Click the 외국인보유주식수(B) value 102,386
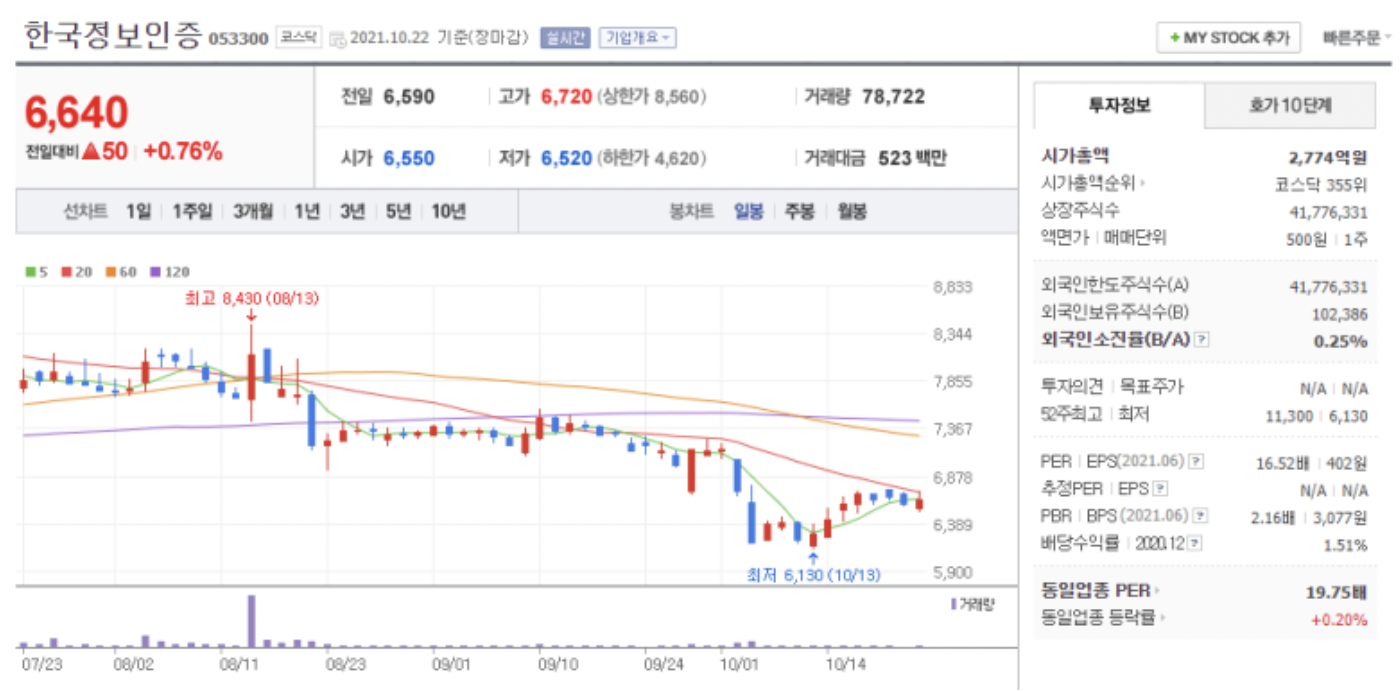The width and height of the screenshot is (1400, 692). [x=1340, y=314]
